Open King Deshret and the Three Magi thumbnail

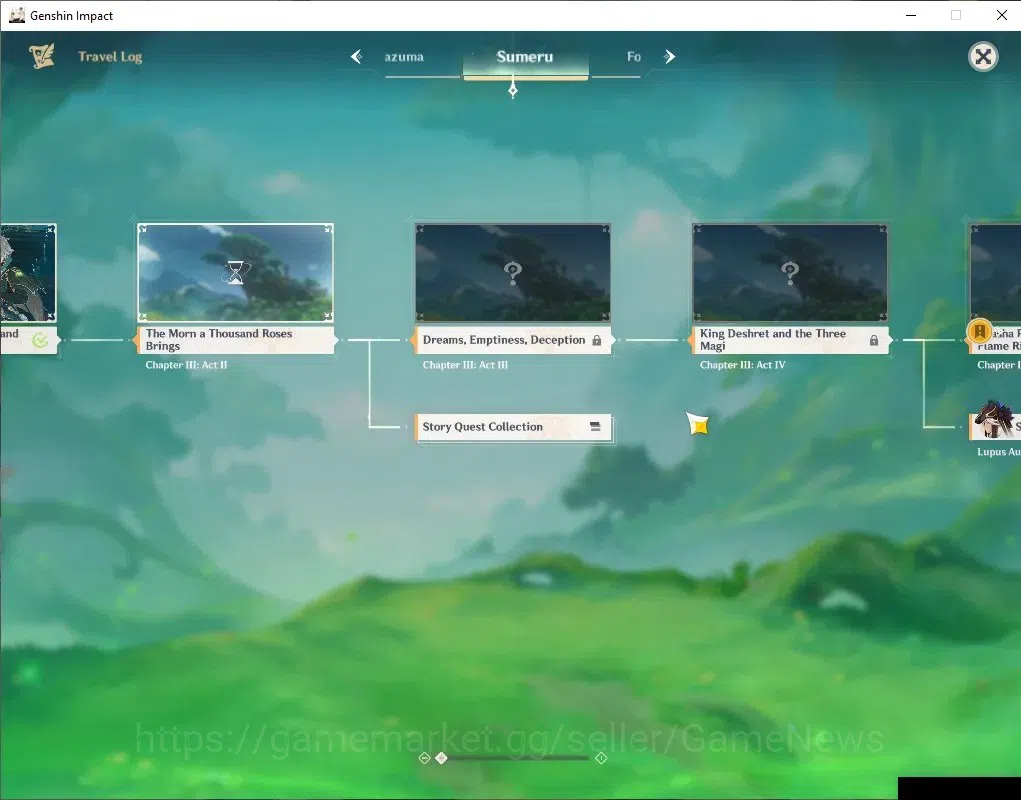pos(790,273)
